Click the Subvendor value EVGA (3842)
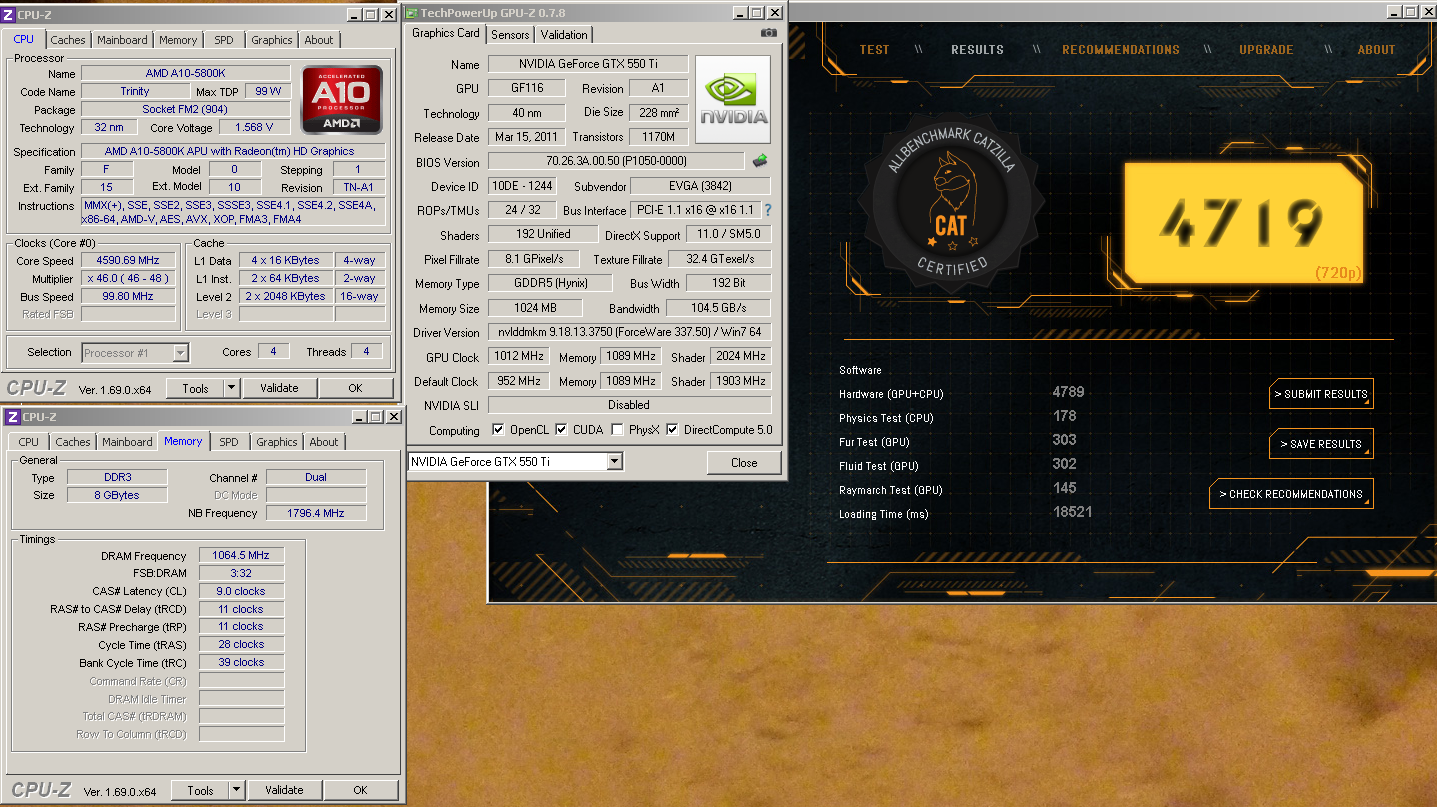Viewport: 1437px width, 807px height. tap(700, 186)
